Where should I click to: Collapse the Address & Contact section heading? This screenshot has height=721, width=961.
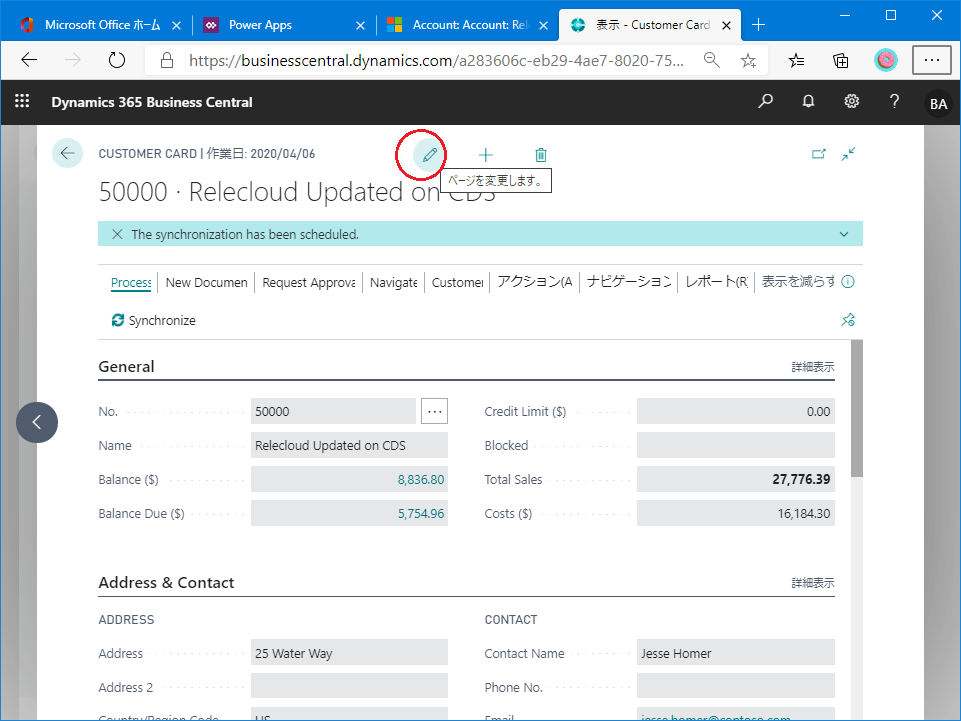coord(166,582)
